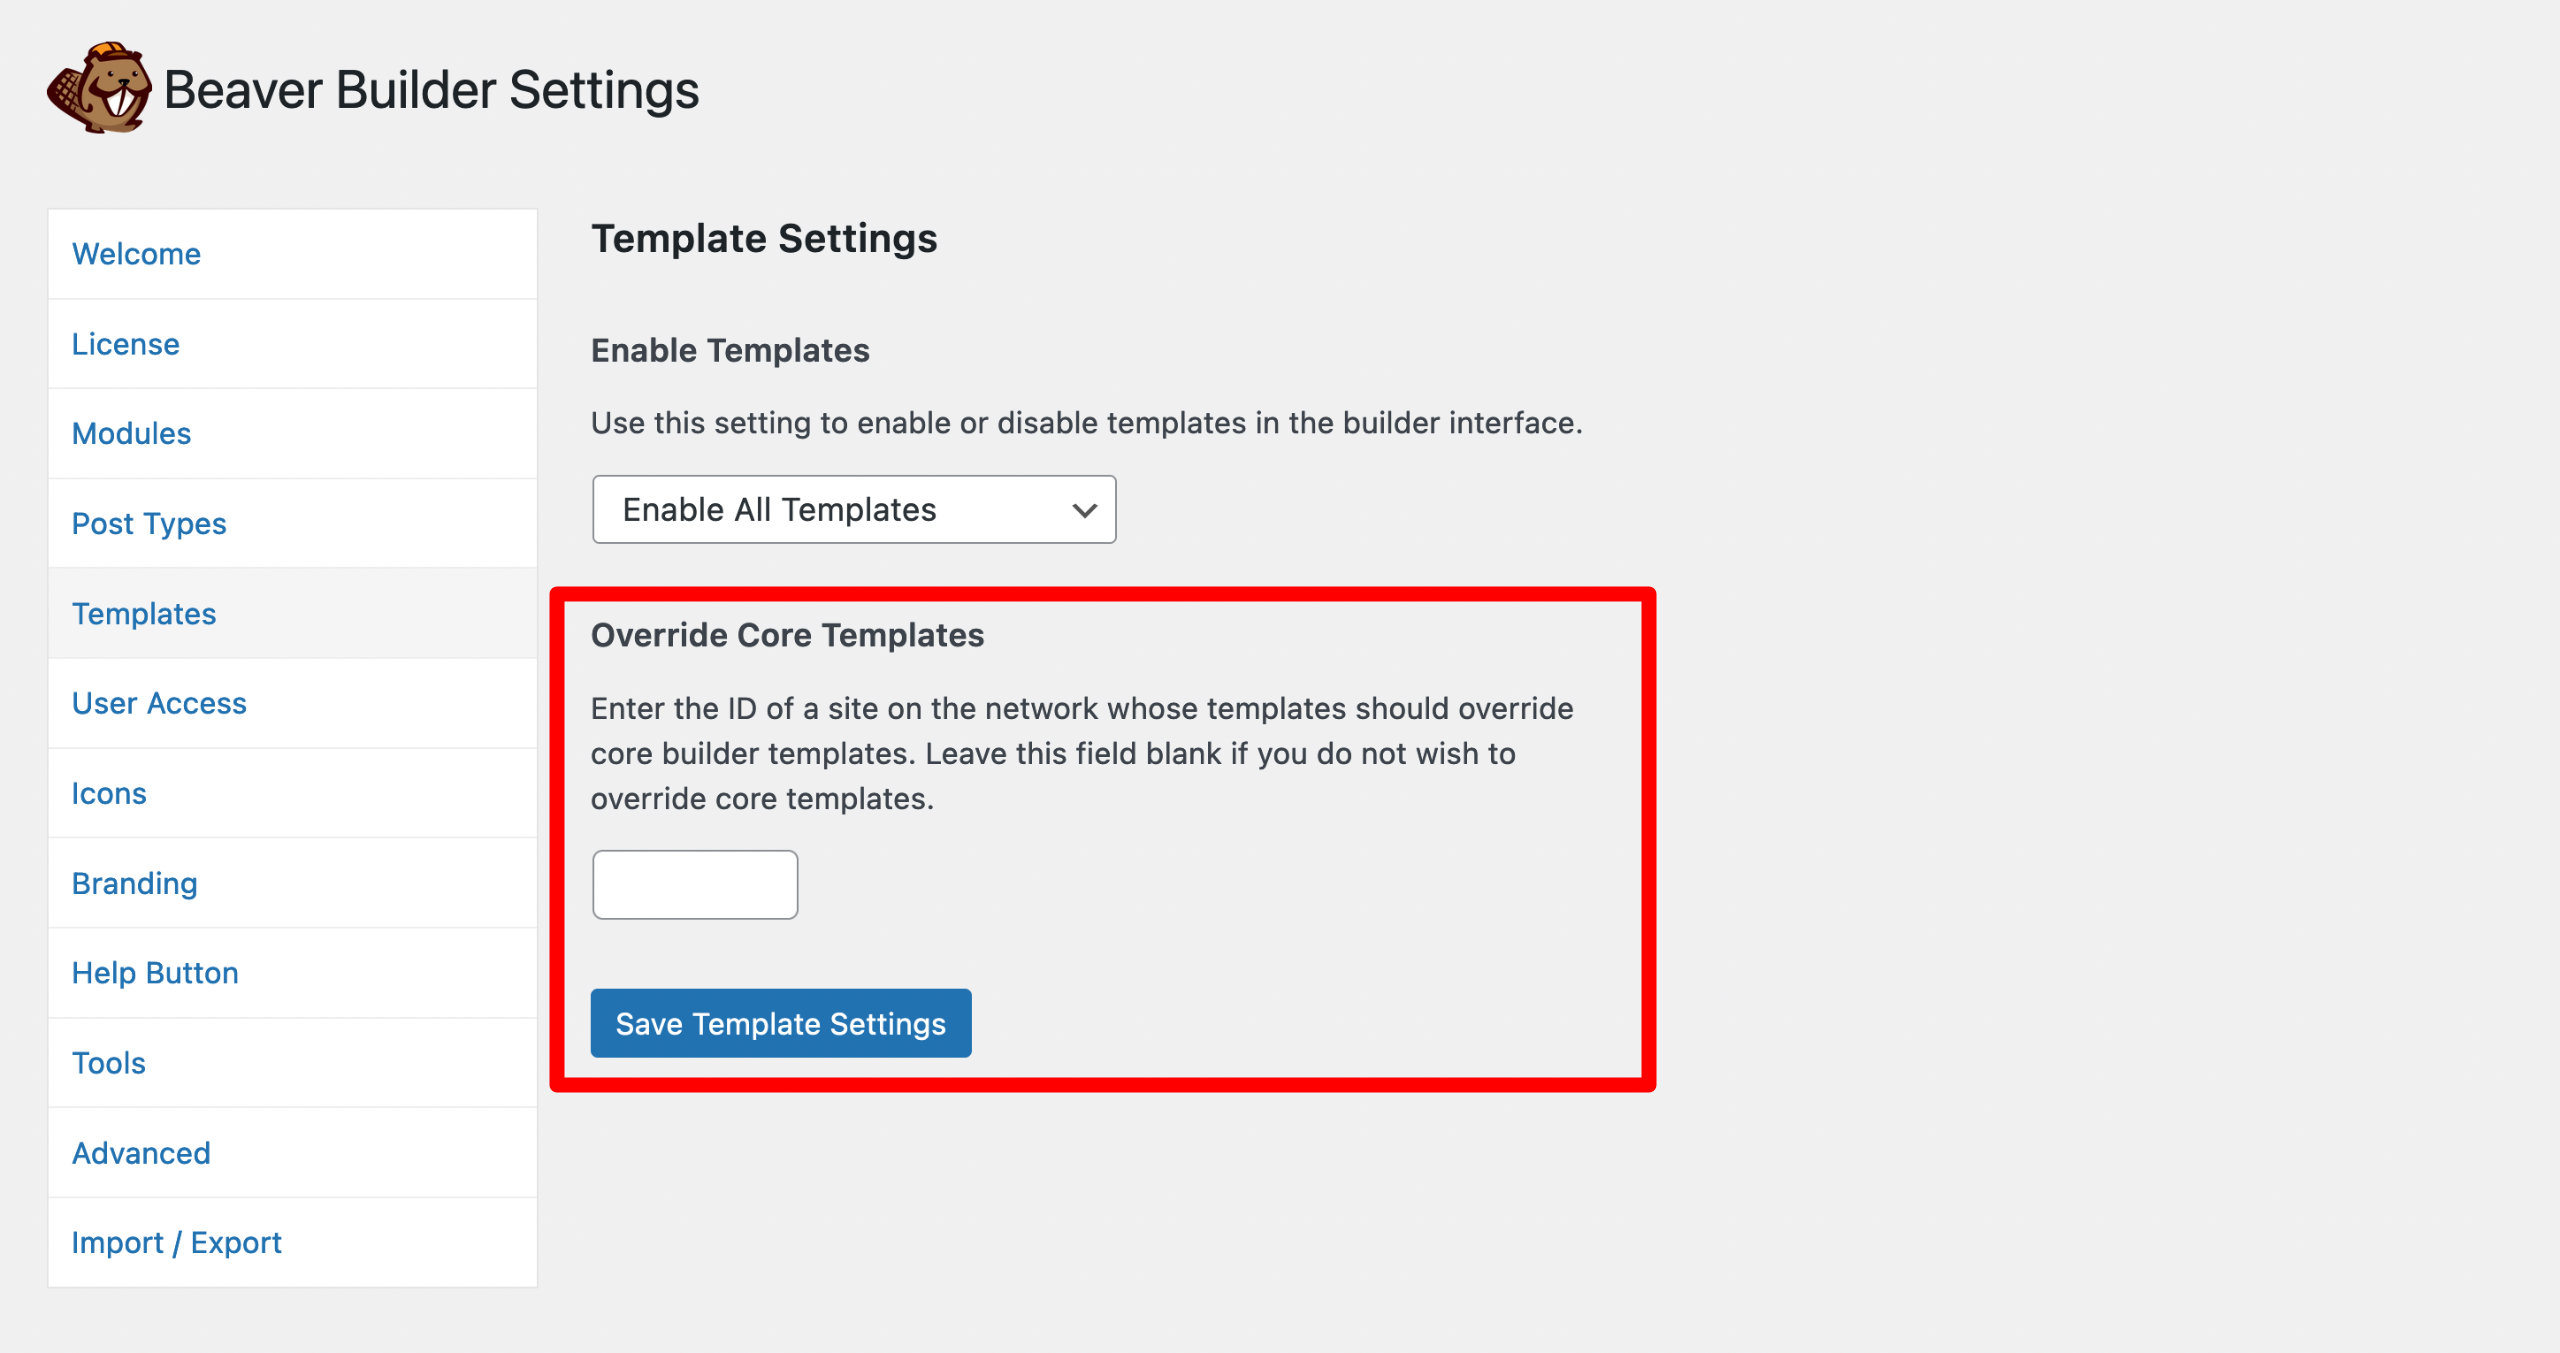Open User Access settings
This screenshot has width=2560, height=1353.
(159, 703)
